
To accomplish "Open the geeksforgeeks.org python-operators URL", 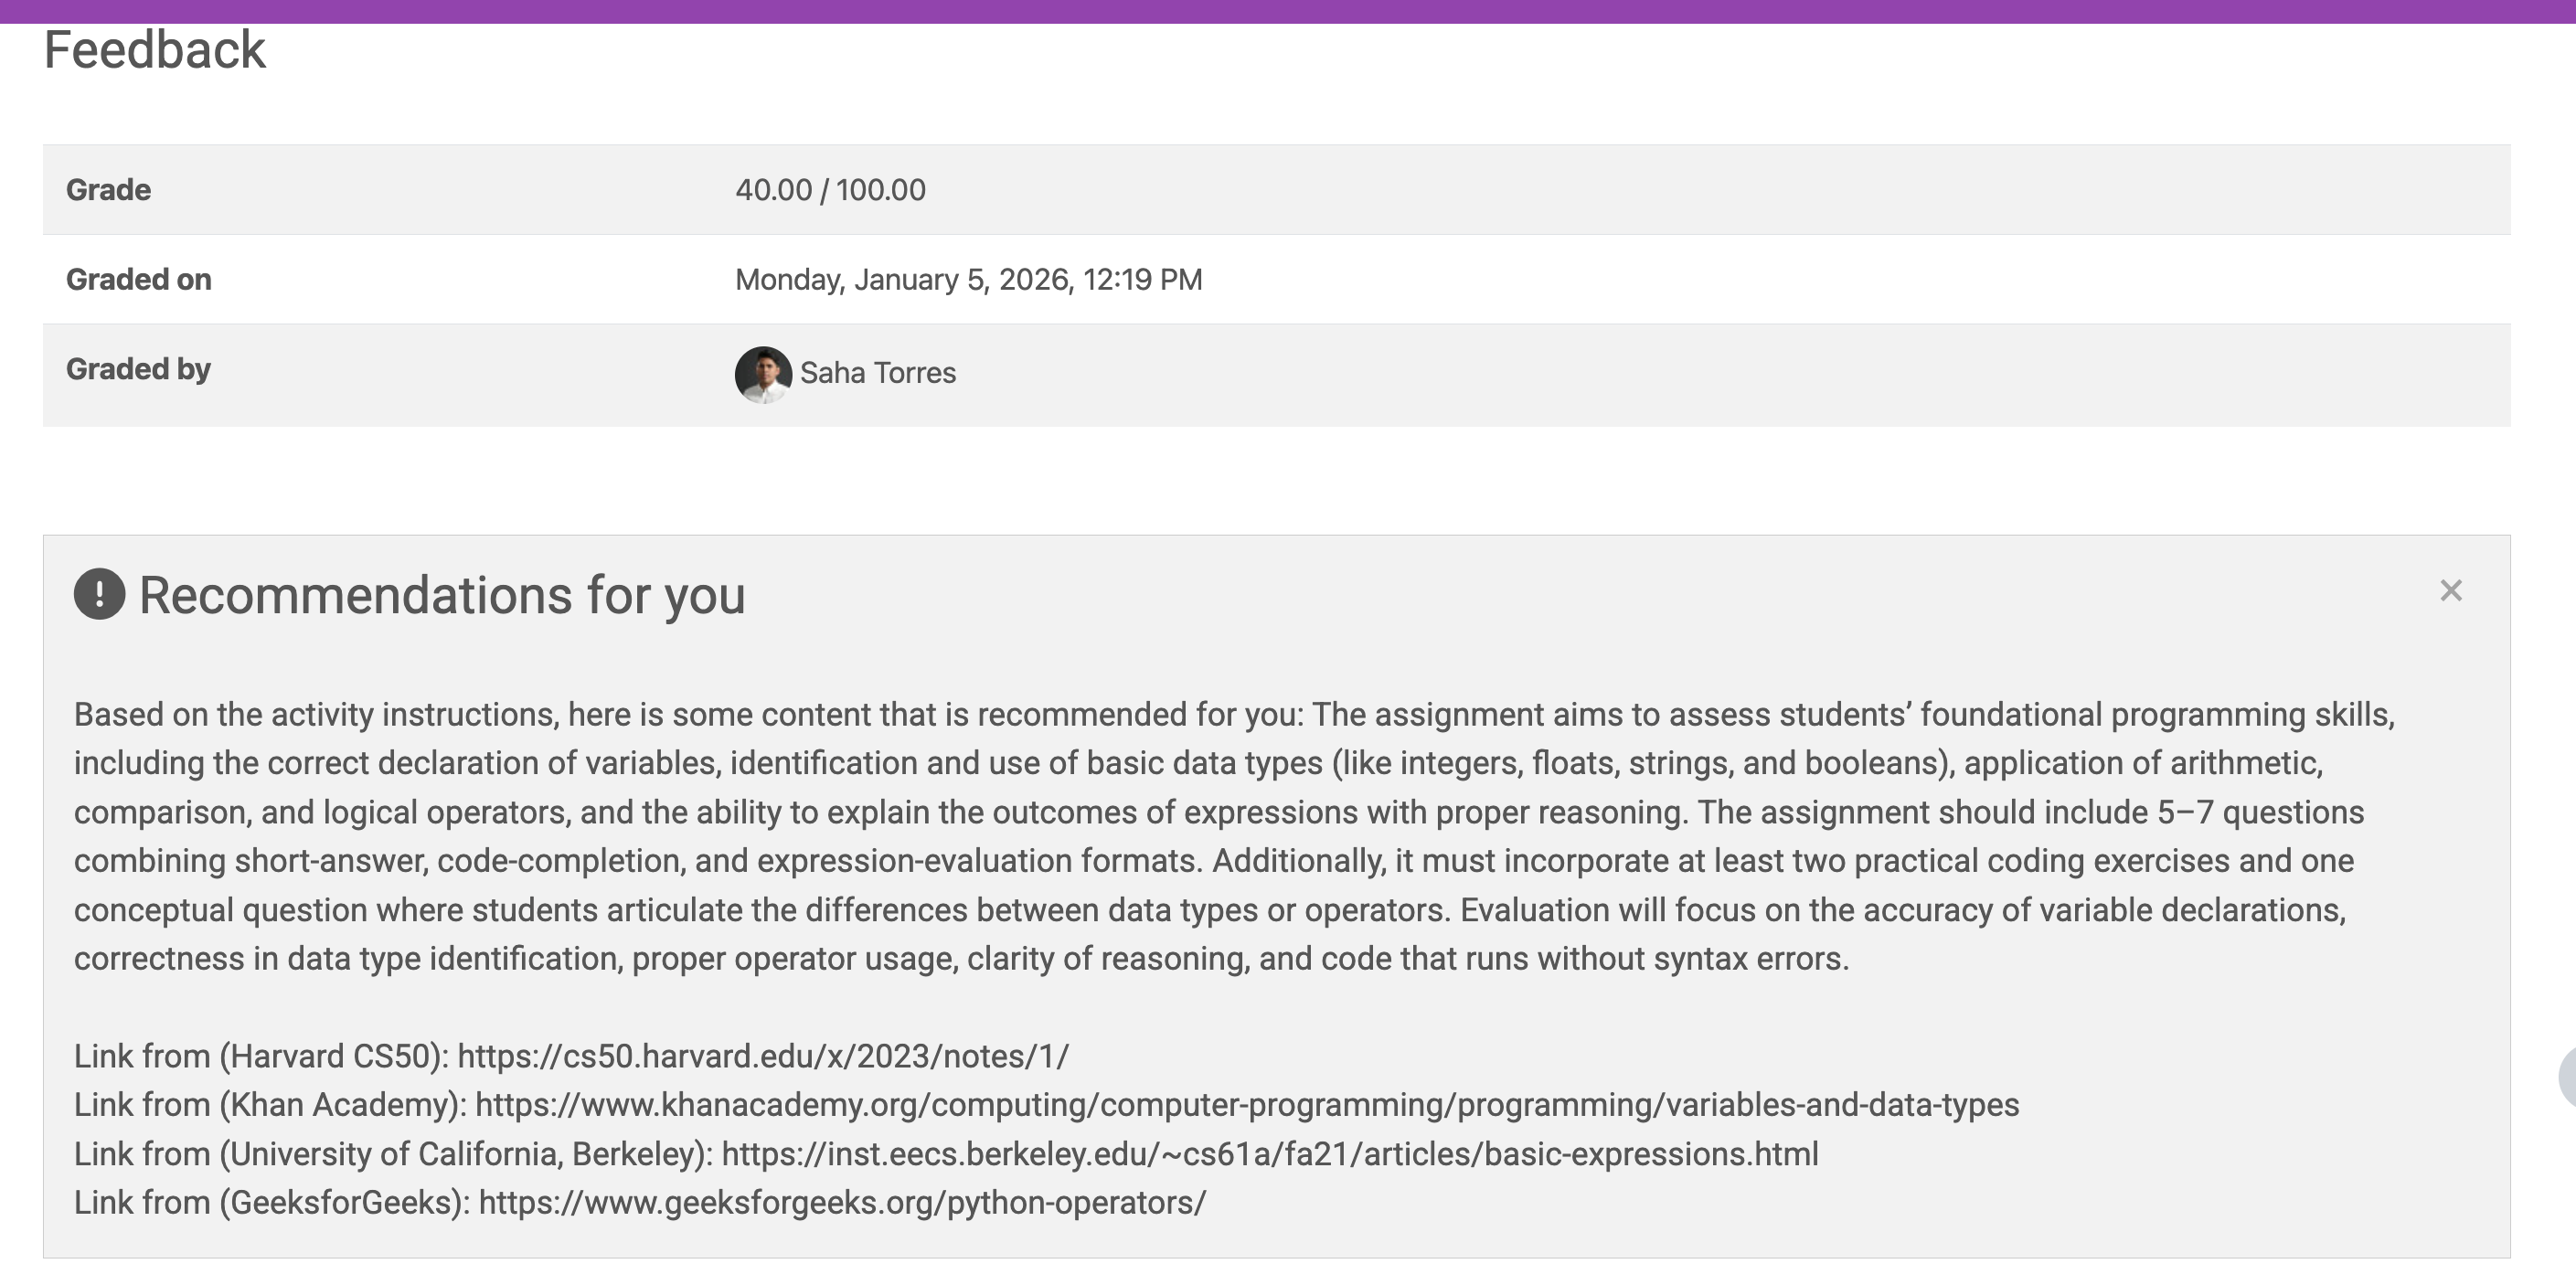I will (x=842, y=1202).
